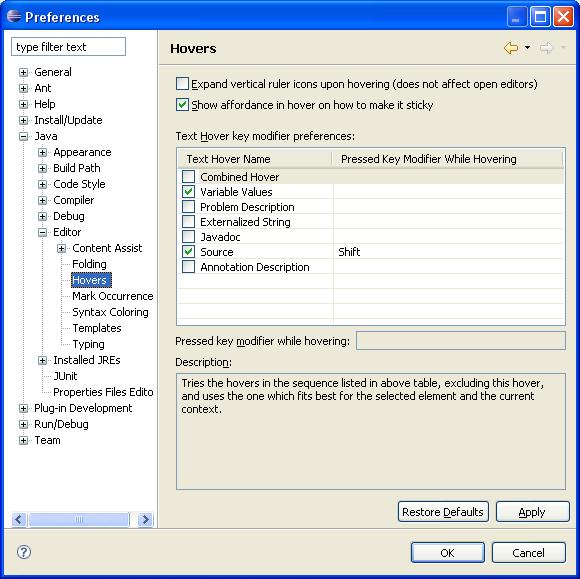Image resolution: width=580 pixels, height=579 pixels.
Task: Select the Editor tree item label
Action: point(67,232)
